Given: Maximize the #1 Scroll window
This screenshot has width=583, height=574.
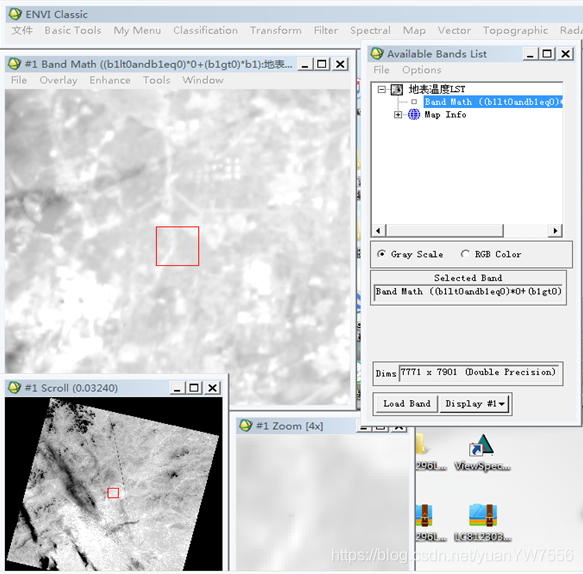Looking at the screenshot, I should tap(194, 388).
